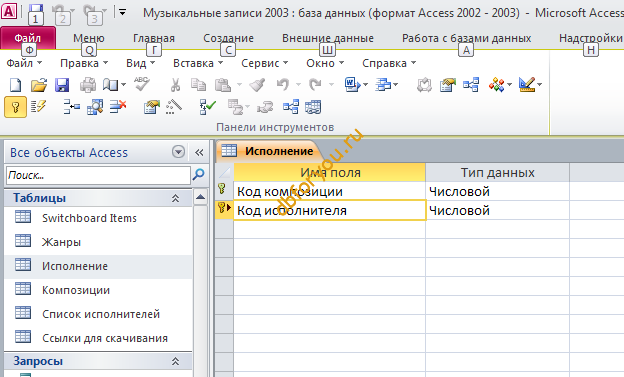Click the Delete Rows icon
The height and width of the screenshot is (377, 624).
(x=118, y=107)
